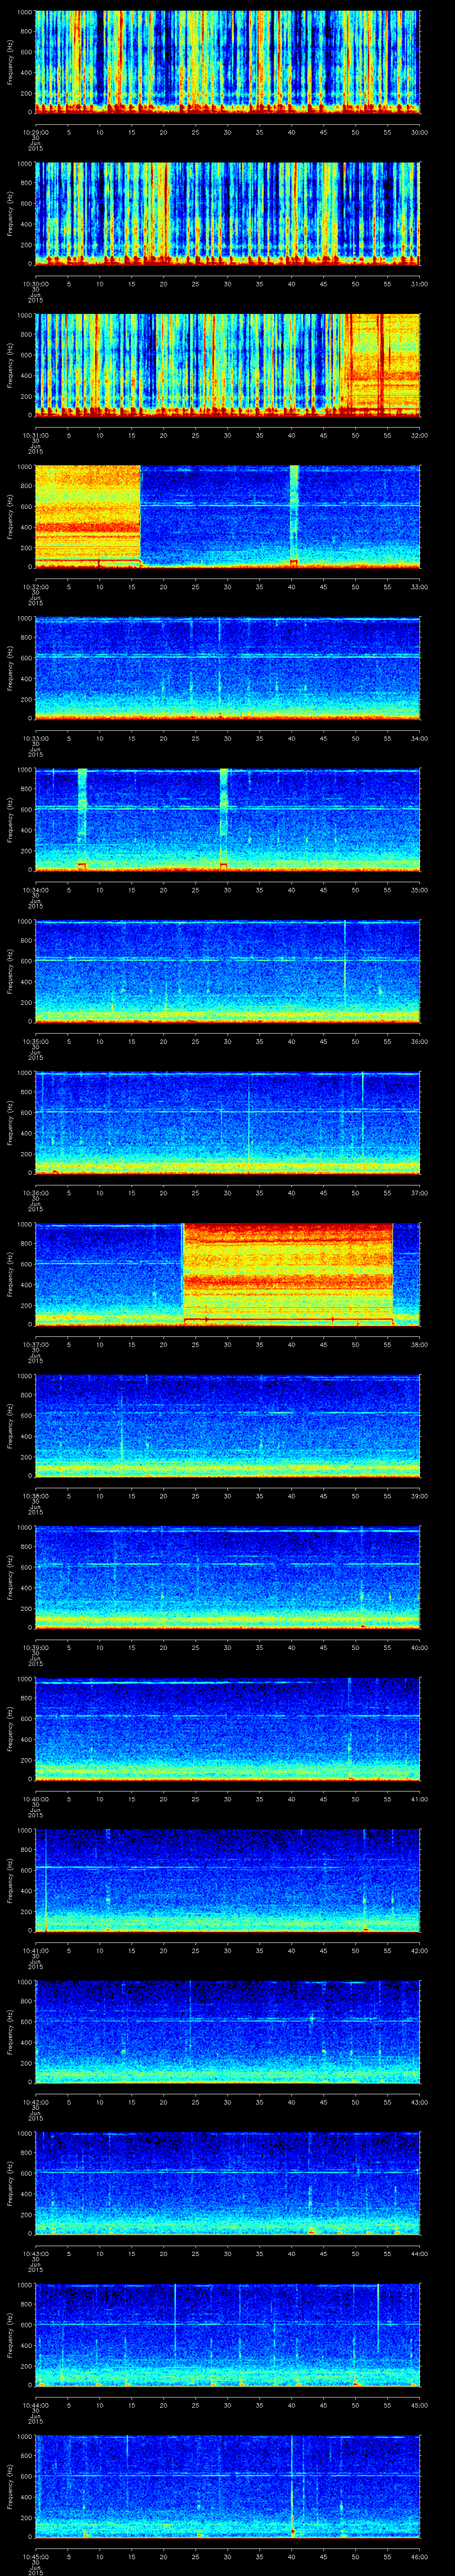Click the 10:33:00 start time label
Image resolution: width=455 pixels, height=2576 pixels.
click(x=35, y=739)
